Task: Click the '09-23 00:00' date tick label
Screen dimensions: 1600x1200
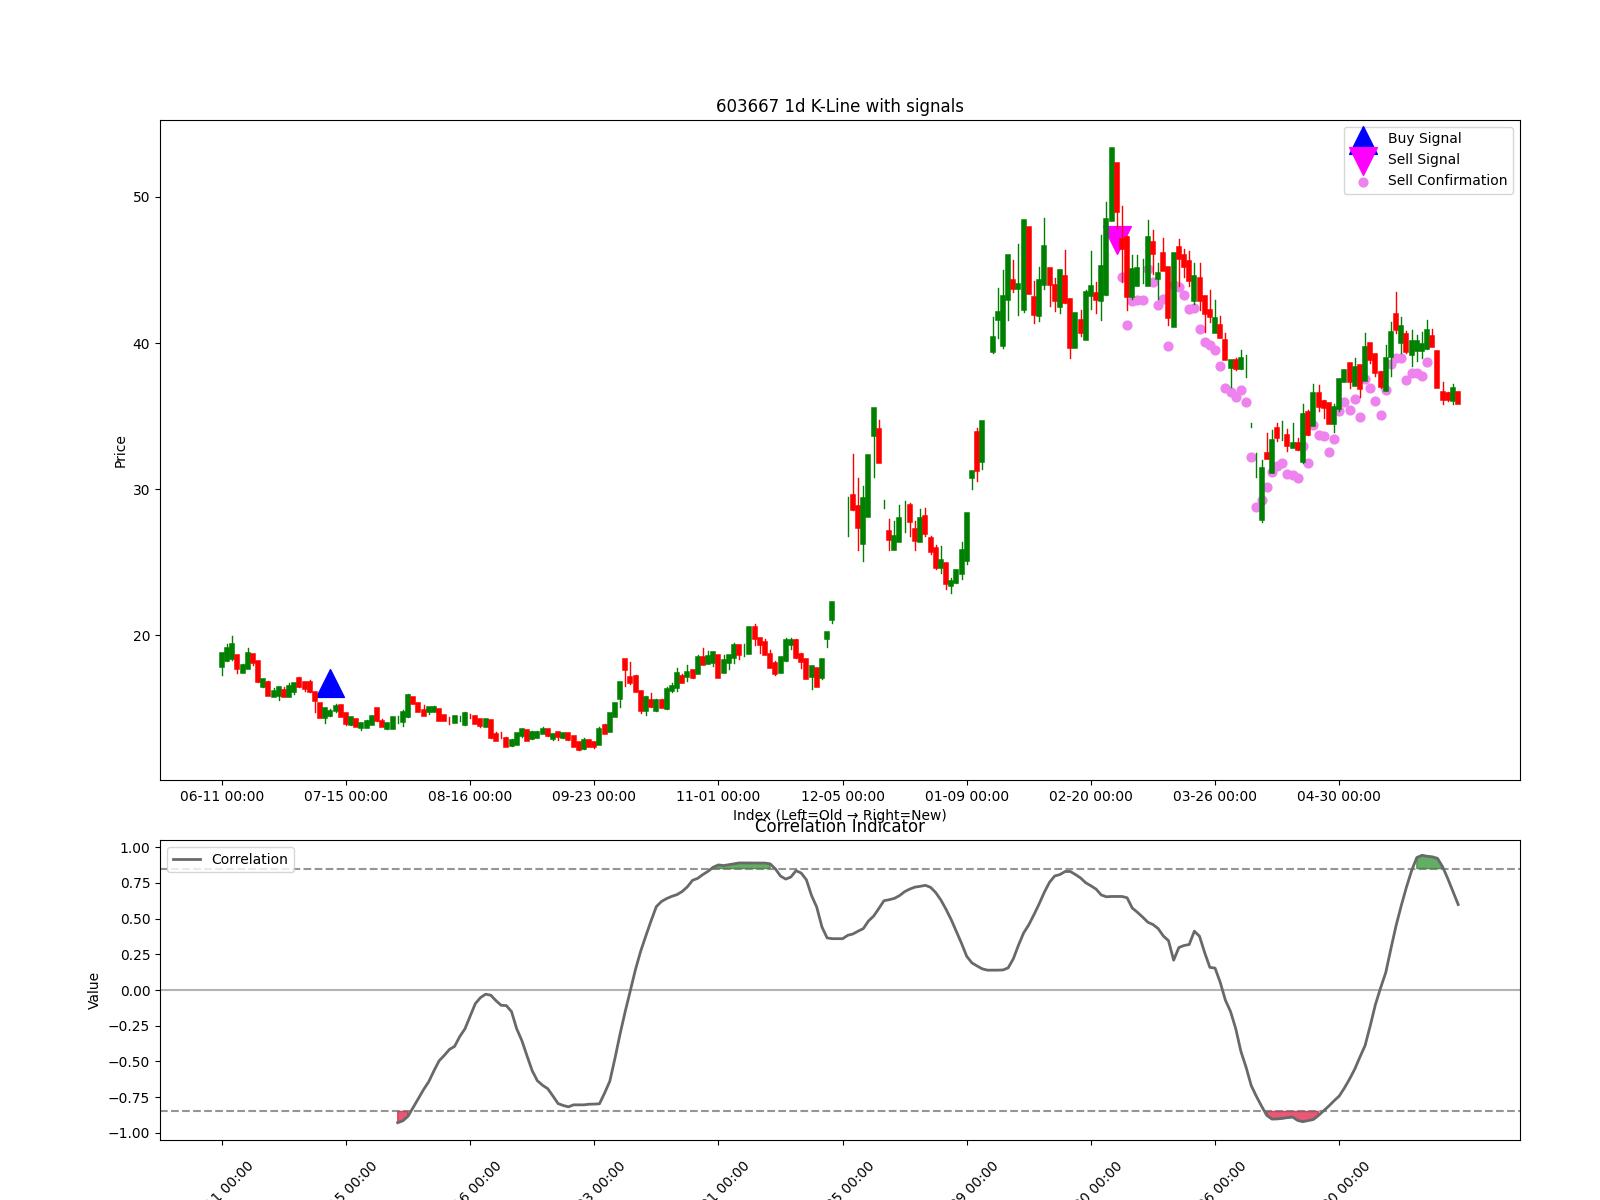Action: 594,796
